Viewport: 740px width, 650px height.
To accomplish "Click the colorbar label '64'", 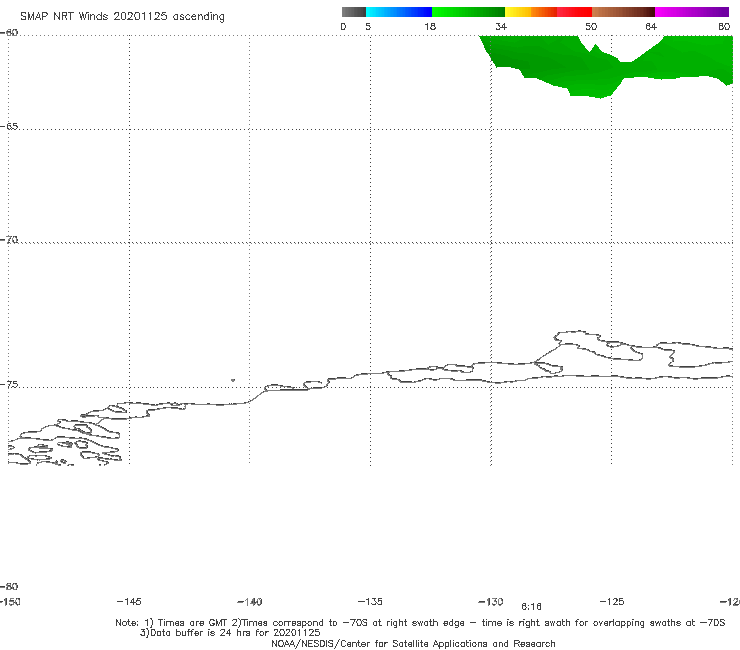I will 651,26.
